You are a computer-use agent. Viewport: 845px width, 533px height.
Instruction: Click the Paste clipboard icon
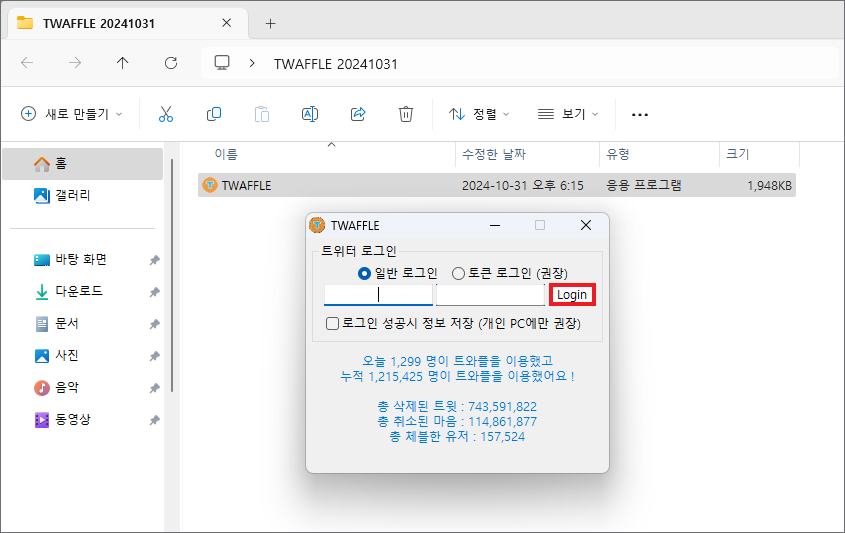coord(262,114)
